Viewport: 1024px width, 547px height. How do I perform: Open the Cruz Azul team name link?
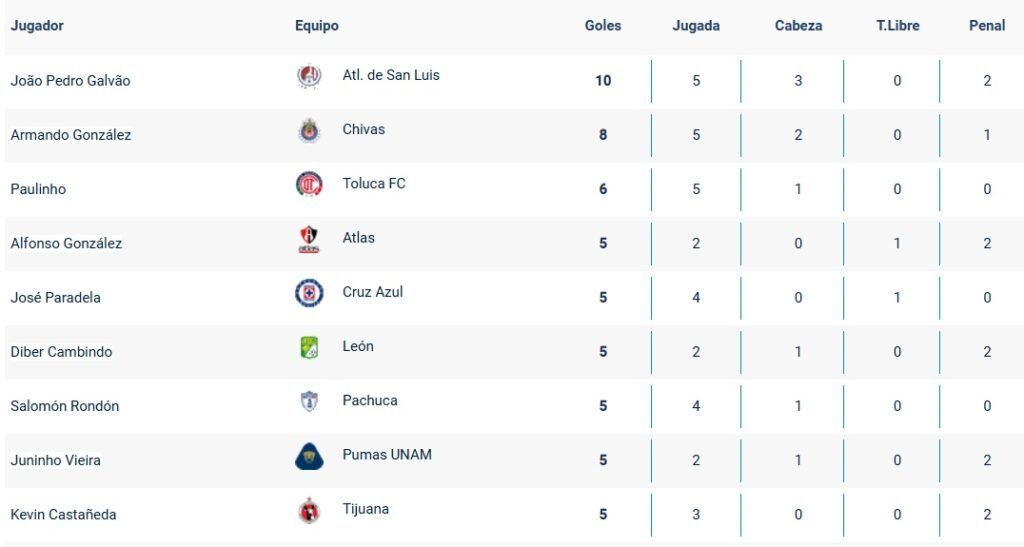pos(372,292)
